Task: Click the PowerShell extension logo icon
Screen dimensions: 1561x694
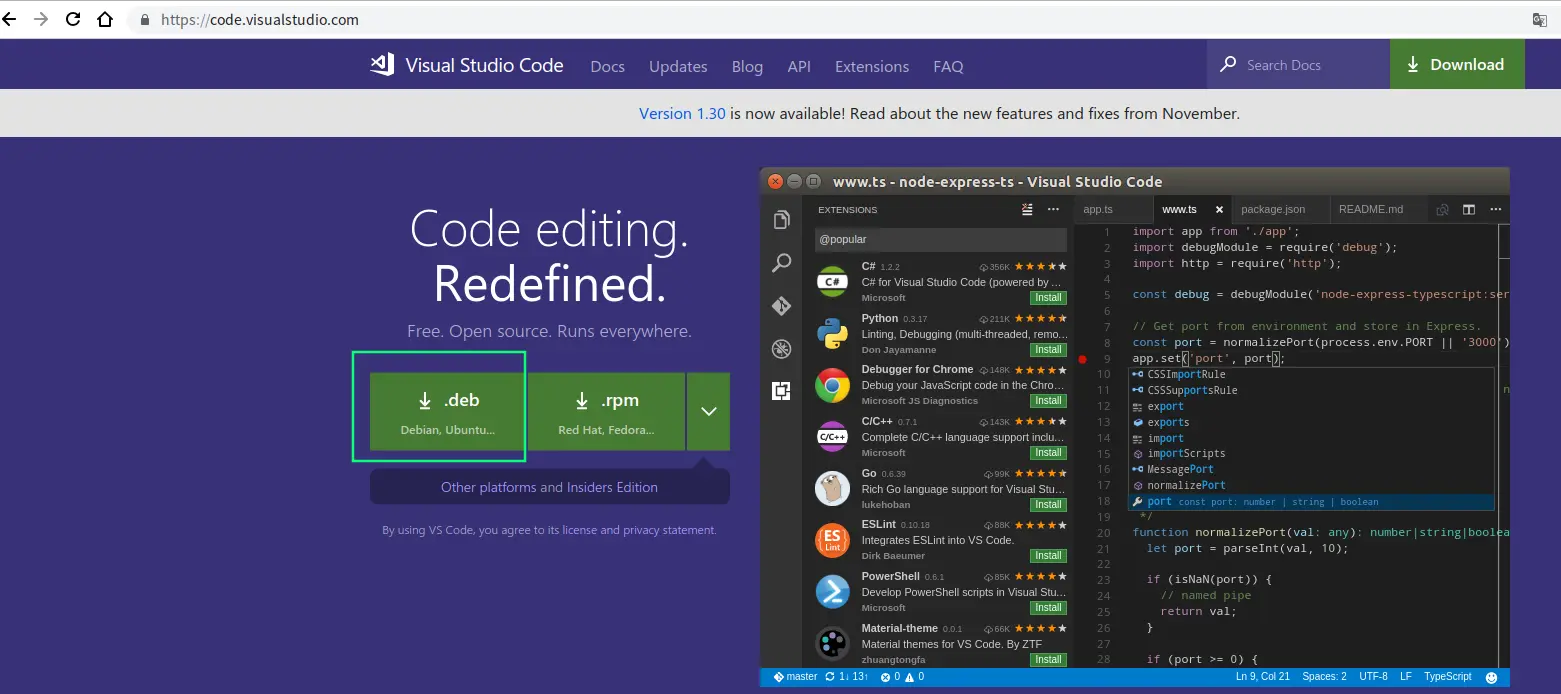Action: pos(832,592)
